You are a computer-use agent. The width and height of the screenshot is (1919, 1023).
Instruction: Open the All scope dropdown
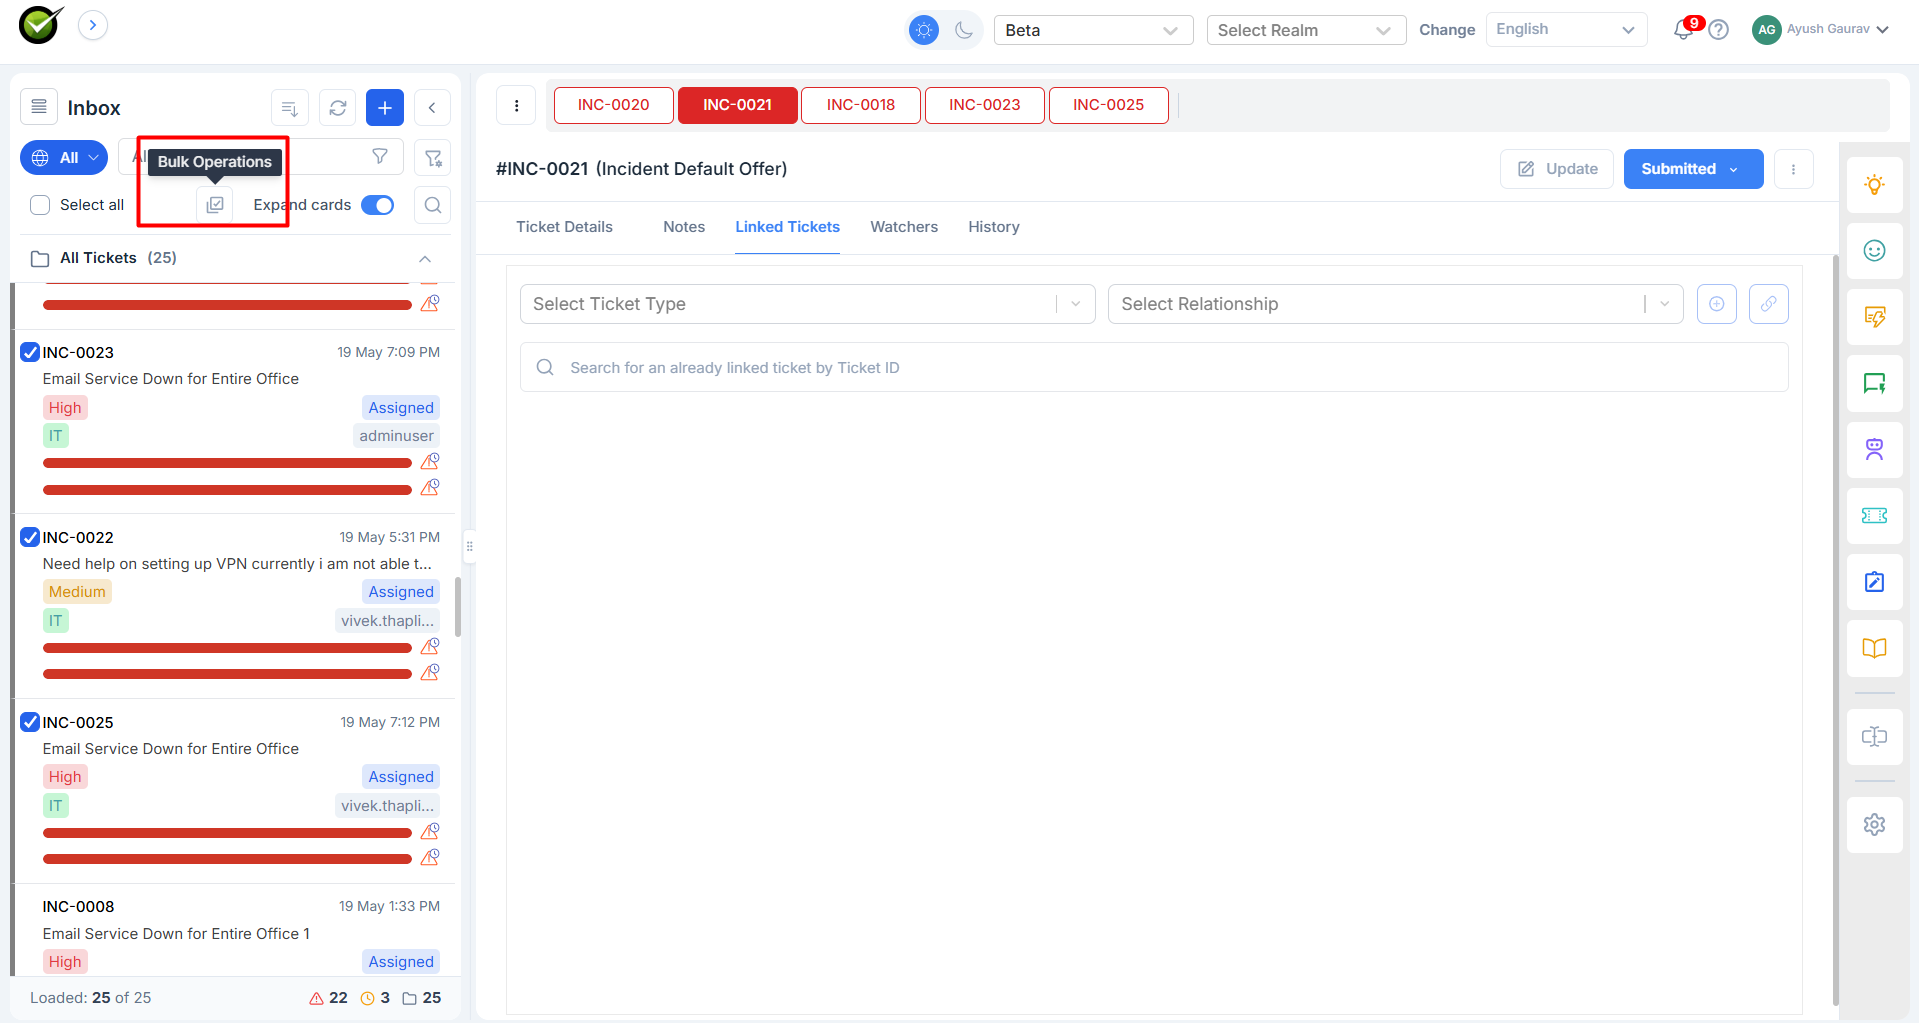pos(64,157)
